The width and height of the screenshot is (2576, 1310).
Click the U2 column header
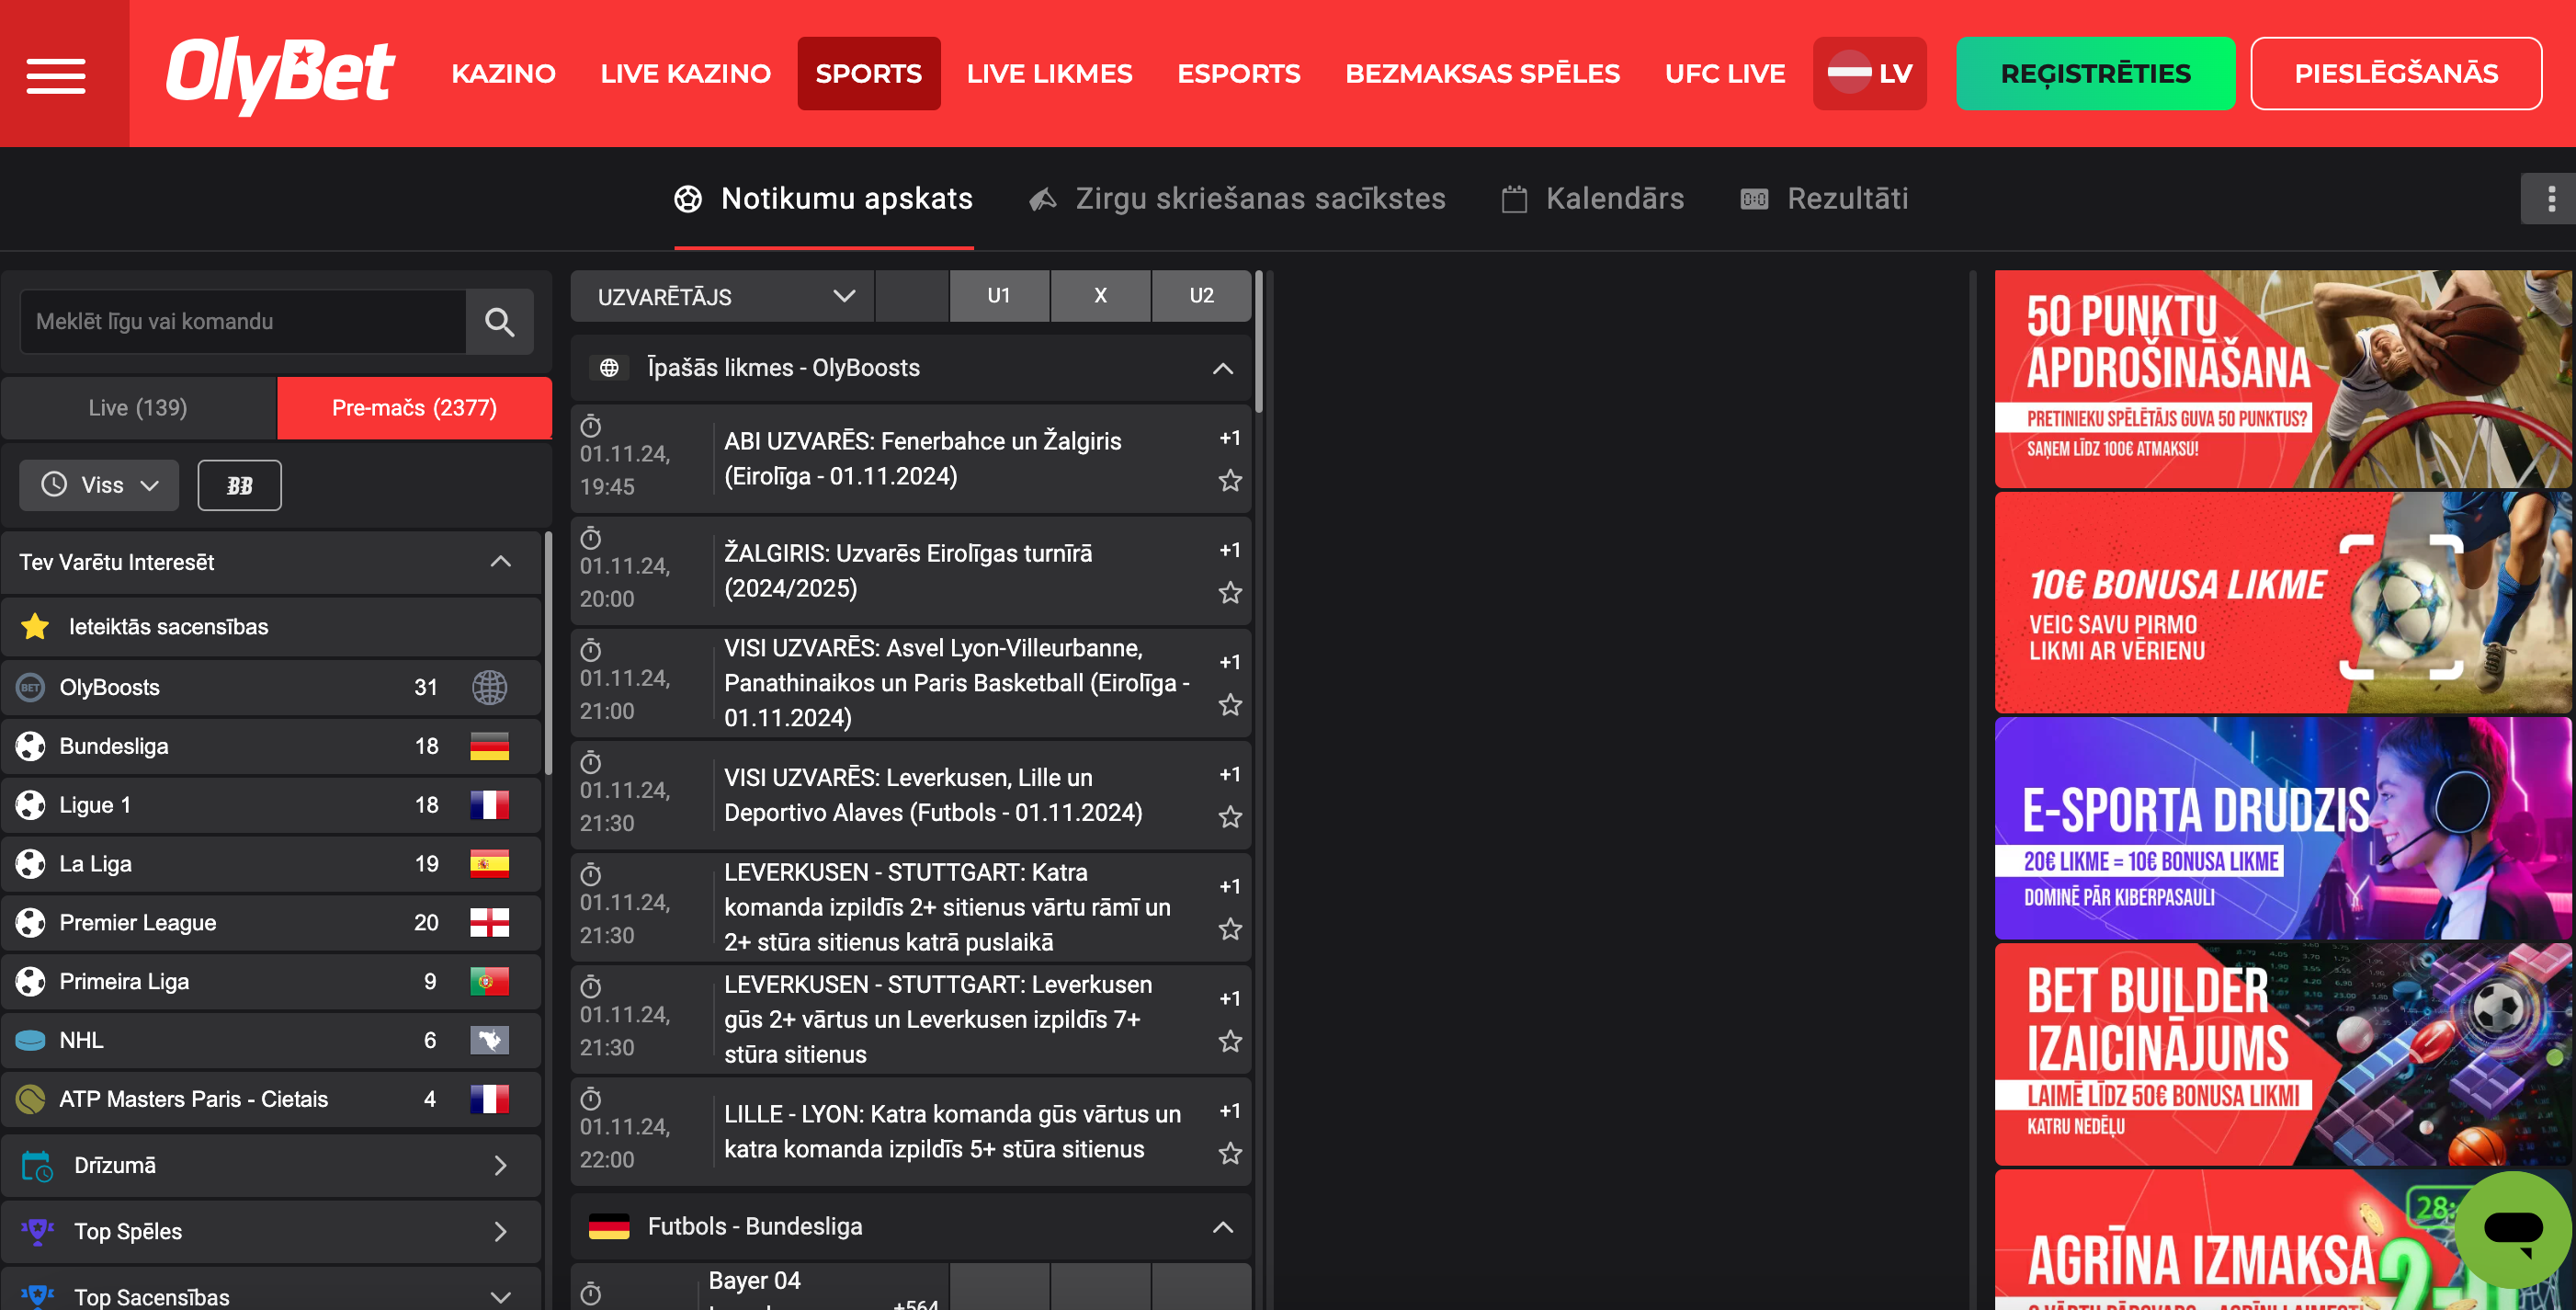click(x=1202, y=296)
